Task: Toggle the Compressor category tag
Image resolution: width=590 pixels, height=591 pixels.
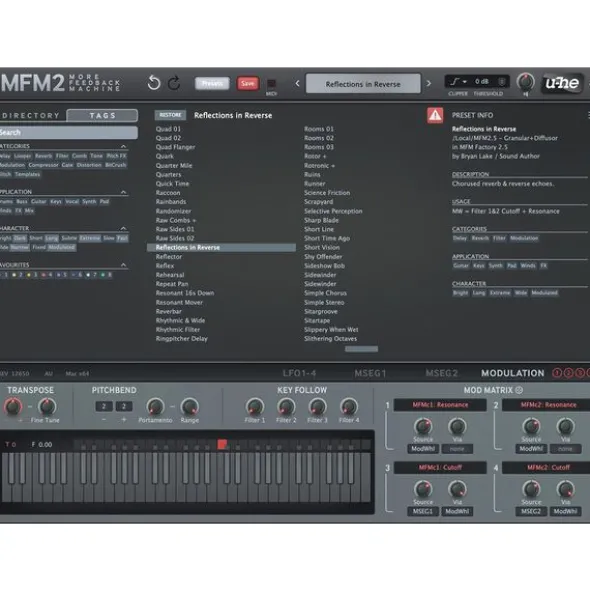Action: pyautogui.click(x=43, y=165)
